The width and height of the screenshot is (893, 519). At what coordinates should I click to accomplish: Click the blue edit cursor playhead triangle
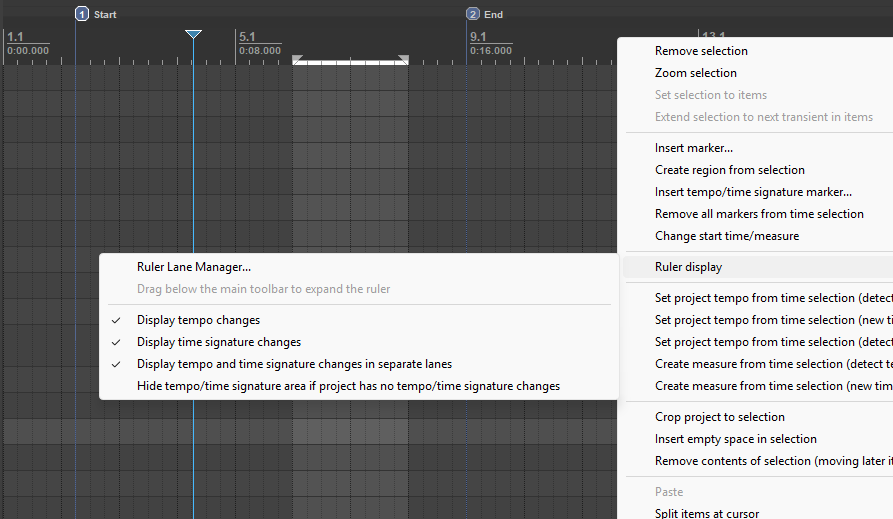(193, 35)
